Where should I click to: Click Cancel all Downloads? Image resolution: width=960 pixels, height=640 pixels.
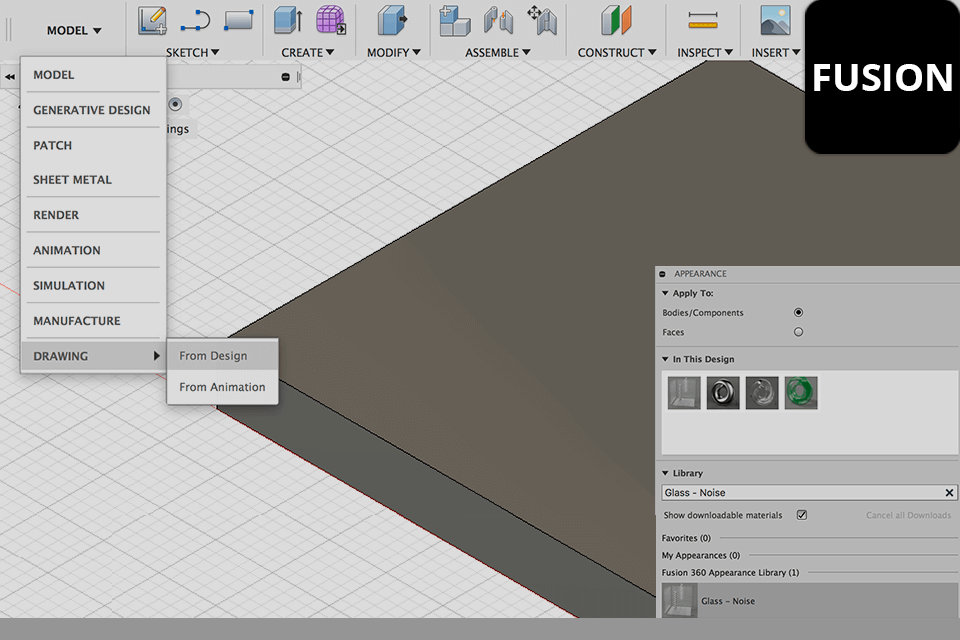click(908, 515)
